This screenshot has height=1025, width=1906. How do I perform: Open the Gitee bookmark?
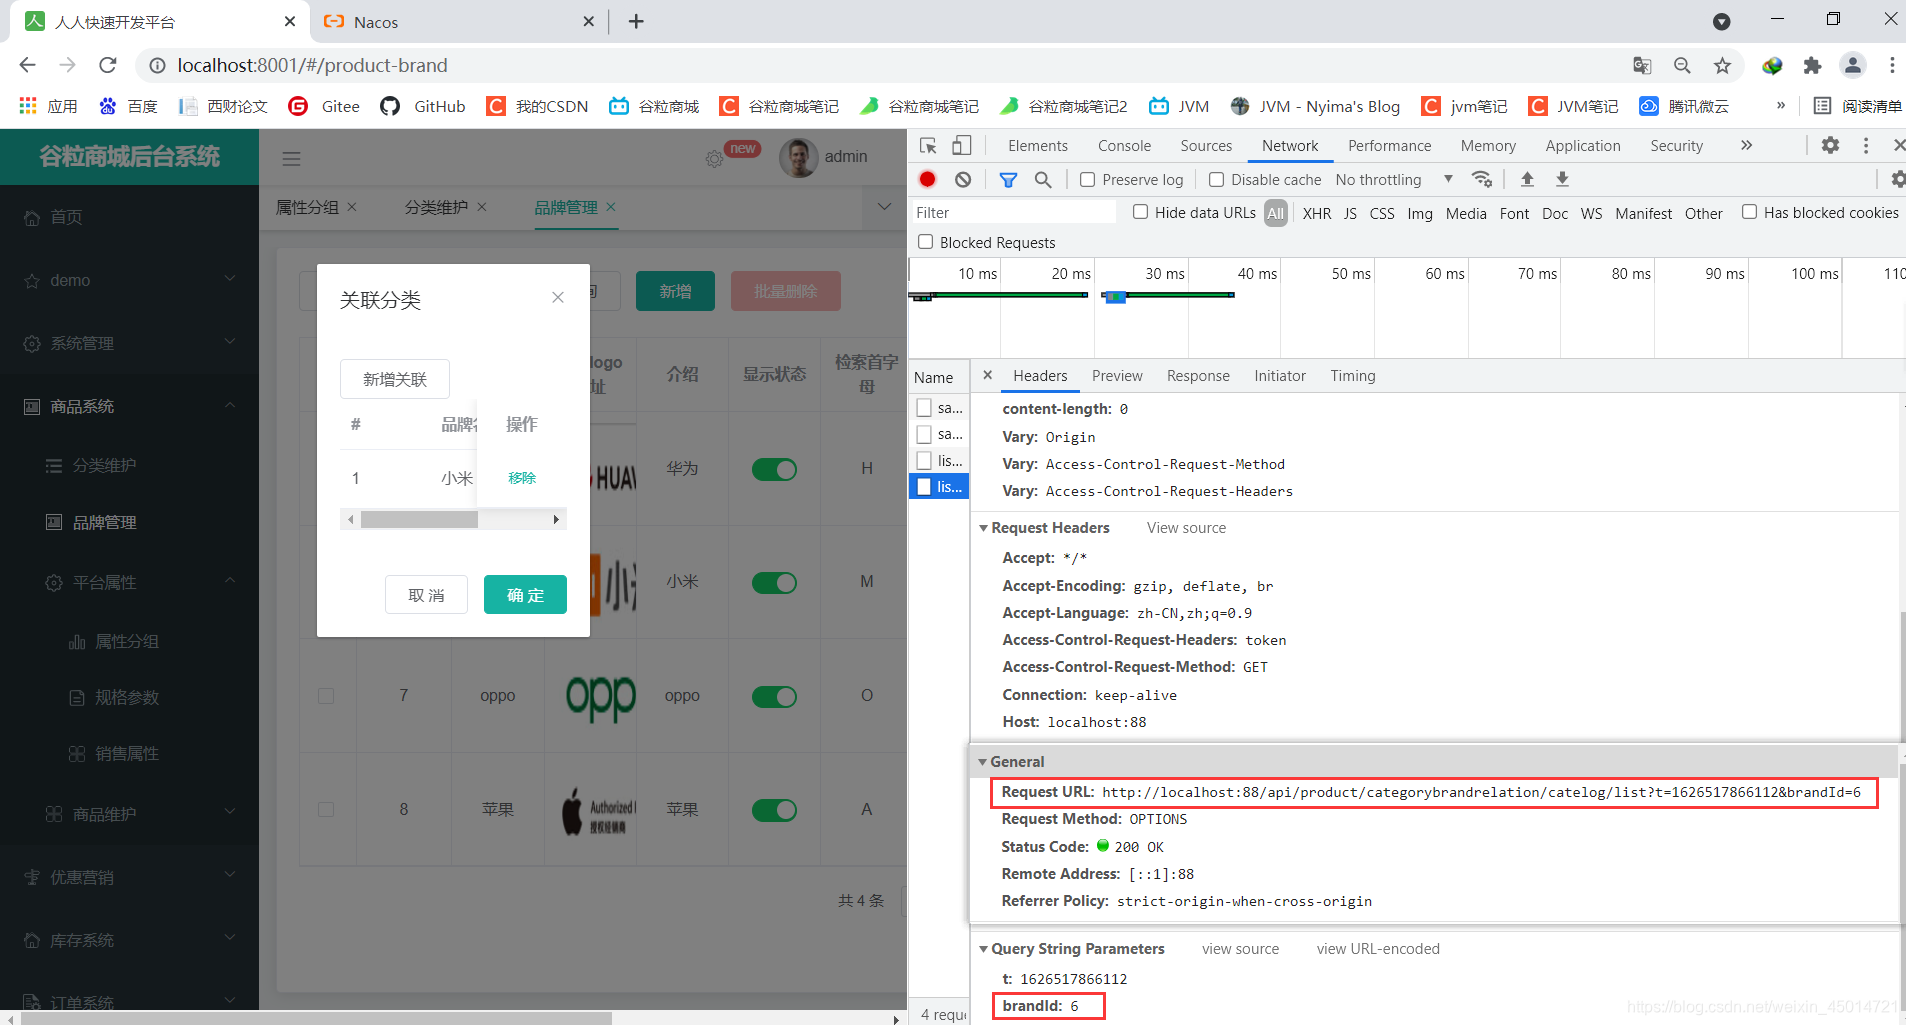coord(324,106)
